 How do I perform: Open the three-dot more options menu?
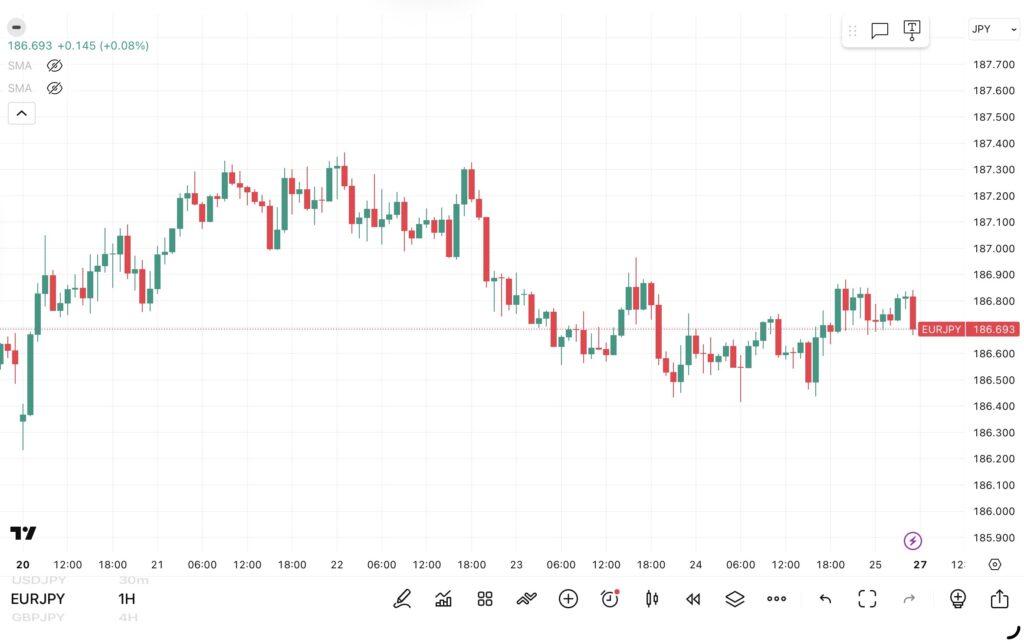(x=777, y=599)
